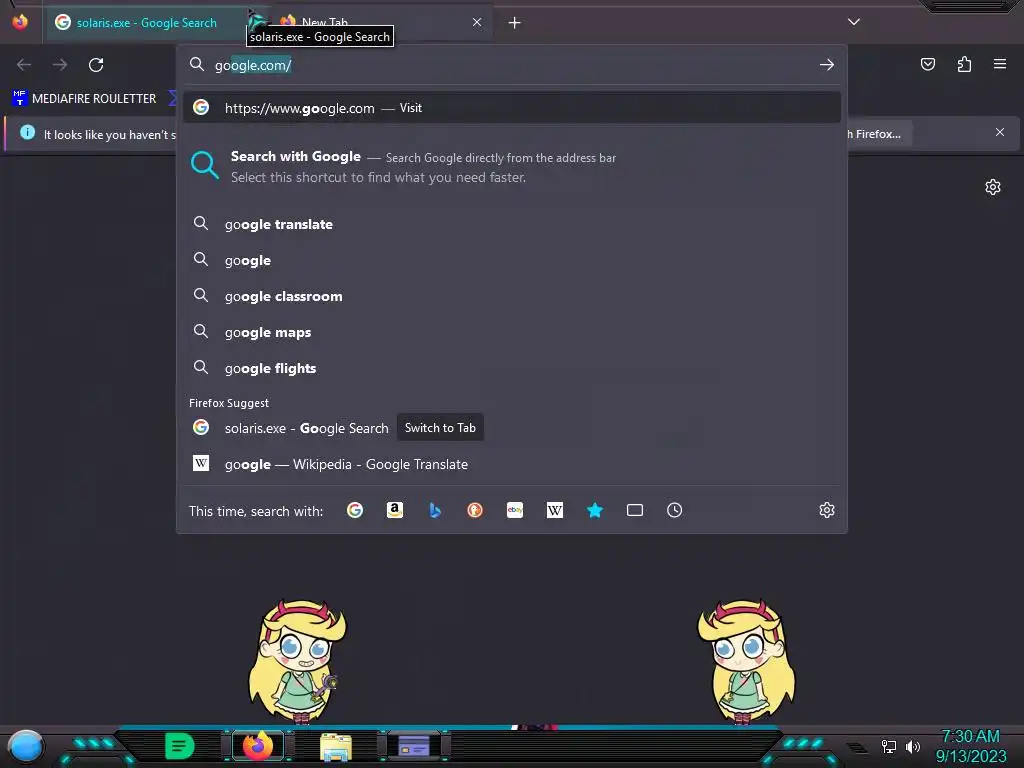Screen dimensions: 1024x768
Task: Switch to the solaris.exe - Google Search tab
Action: (146, 23)
